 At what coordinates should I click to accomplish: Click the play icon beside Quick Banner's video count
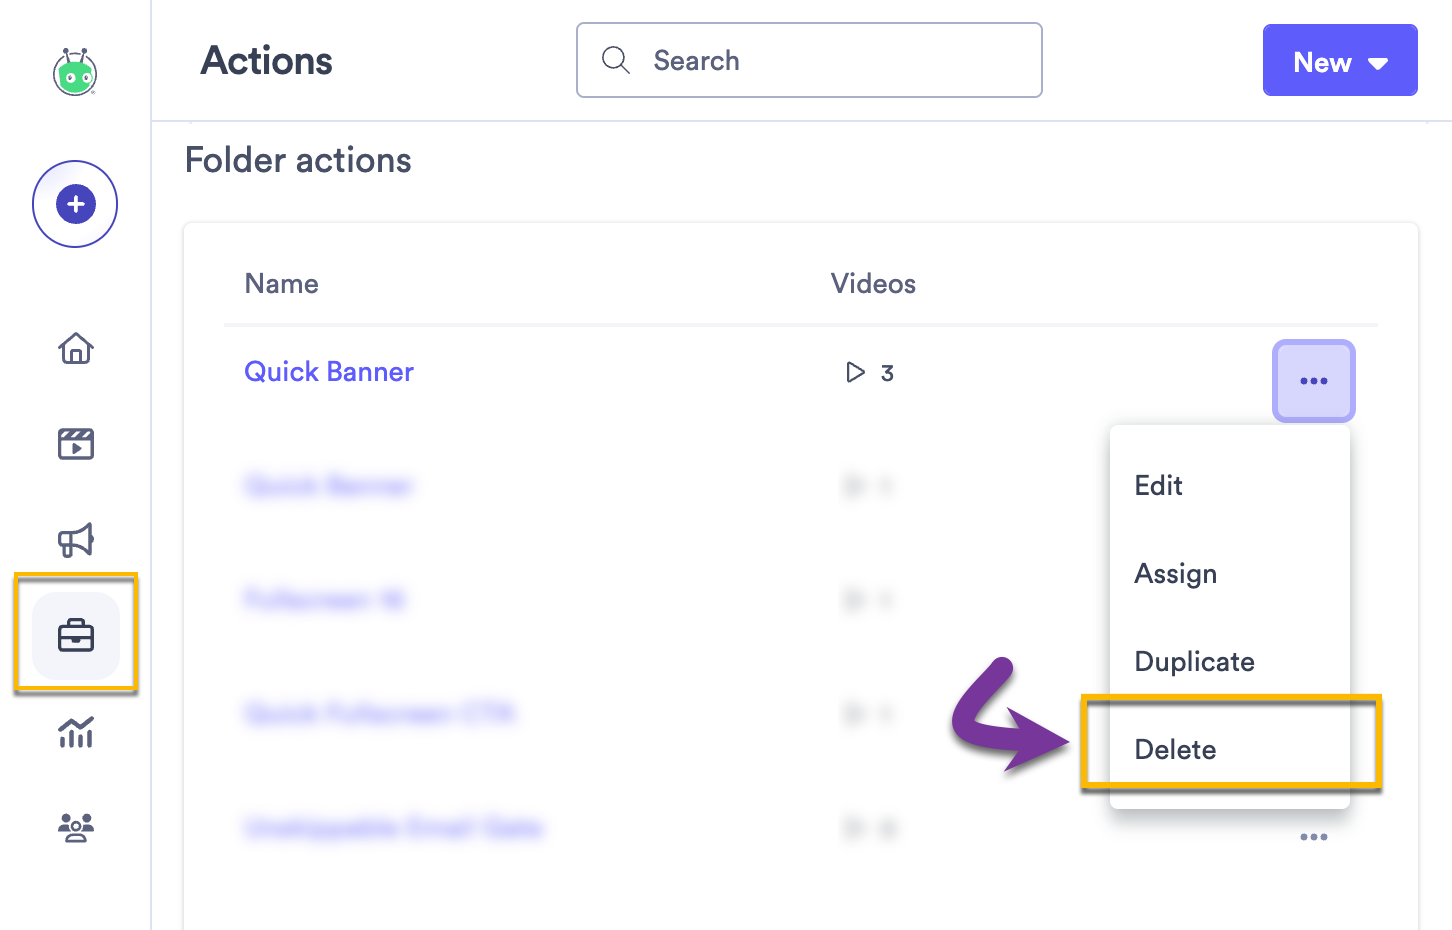tap(854, 372)
